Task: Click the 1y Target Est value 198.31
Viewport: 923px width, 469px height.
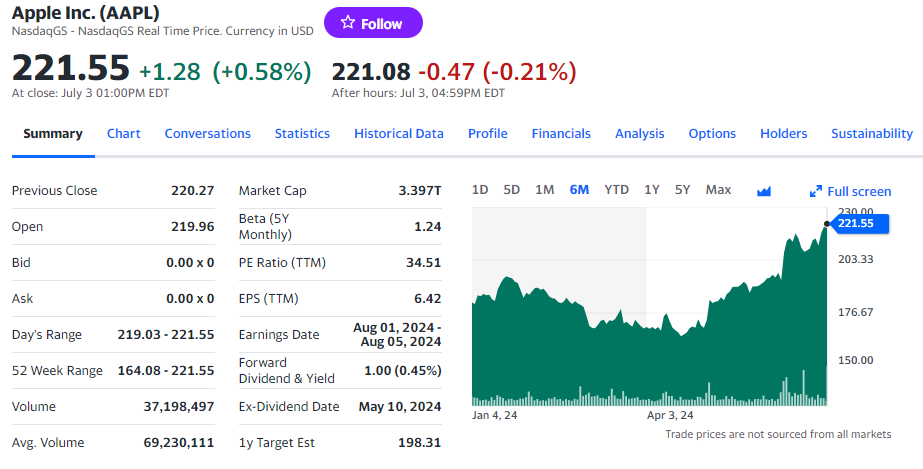Action: coord(419,443)
